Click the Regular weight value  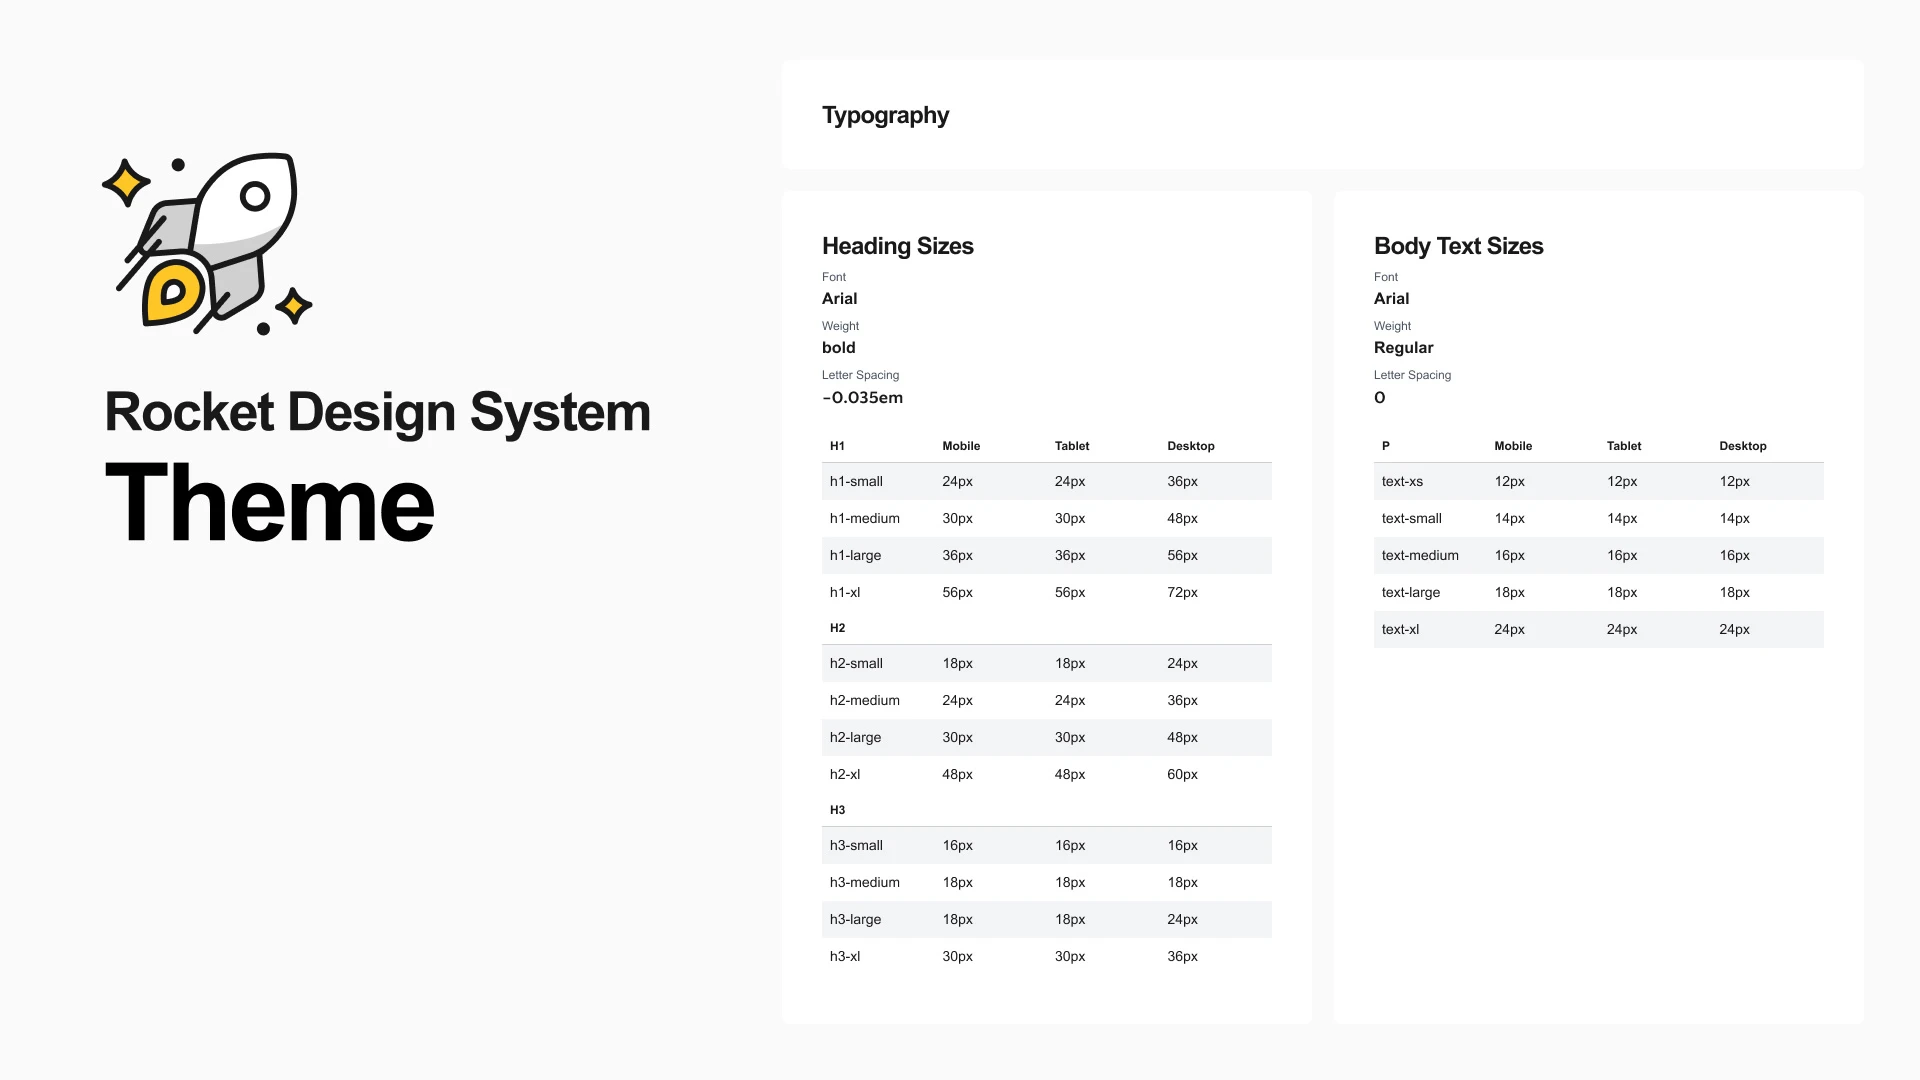pyautogui.click(x=1403, y=348)
